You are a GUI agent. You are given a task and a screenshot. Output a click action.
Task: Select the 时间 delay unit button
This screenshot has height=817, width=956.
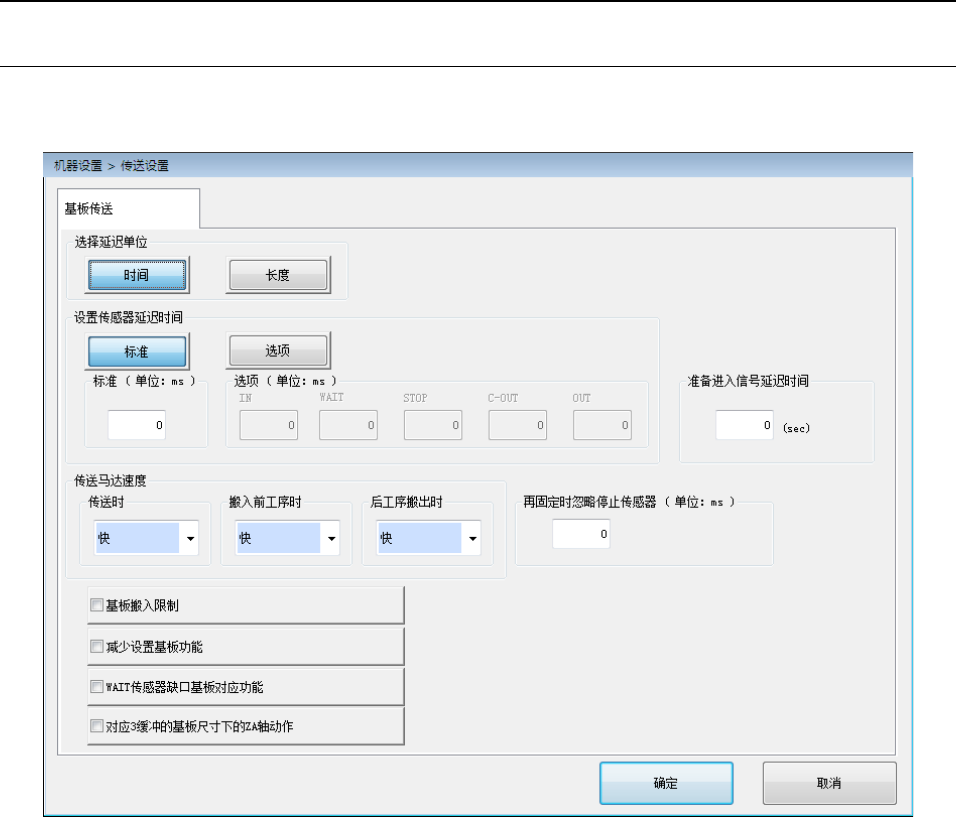coord(137,275)
